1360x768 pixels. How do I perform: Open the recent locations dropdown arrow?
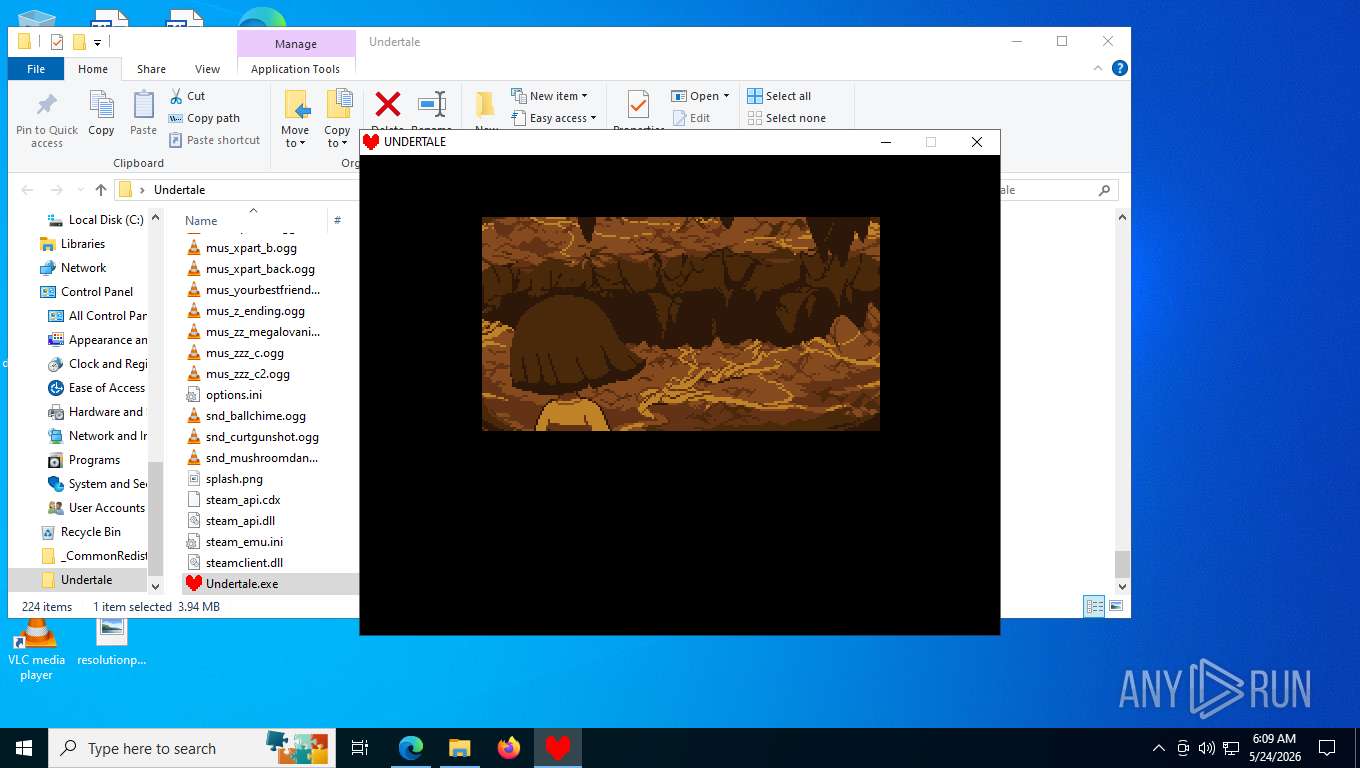click(80, 190)
